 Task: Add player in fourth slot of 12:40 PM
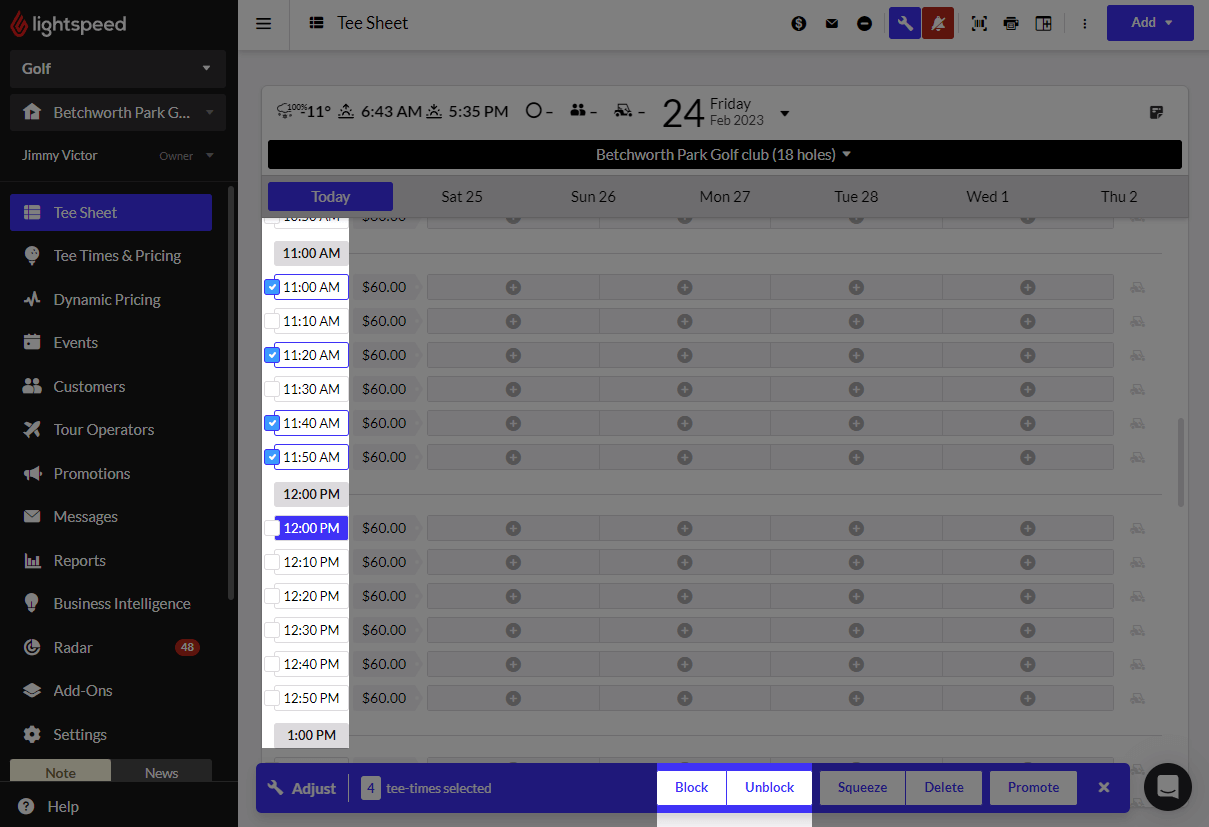[1028, 664]
